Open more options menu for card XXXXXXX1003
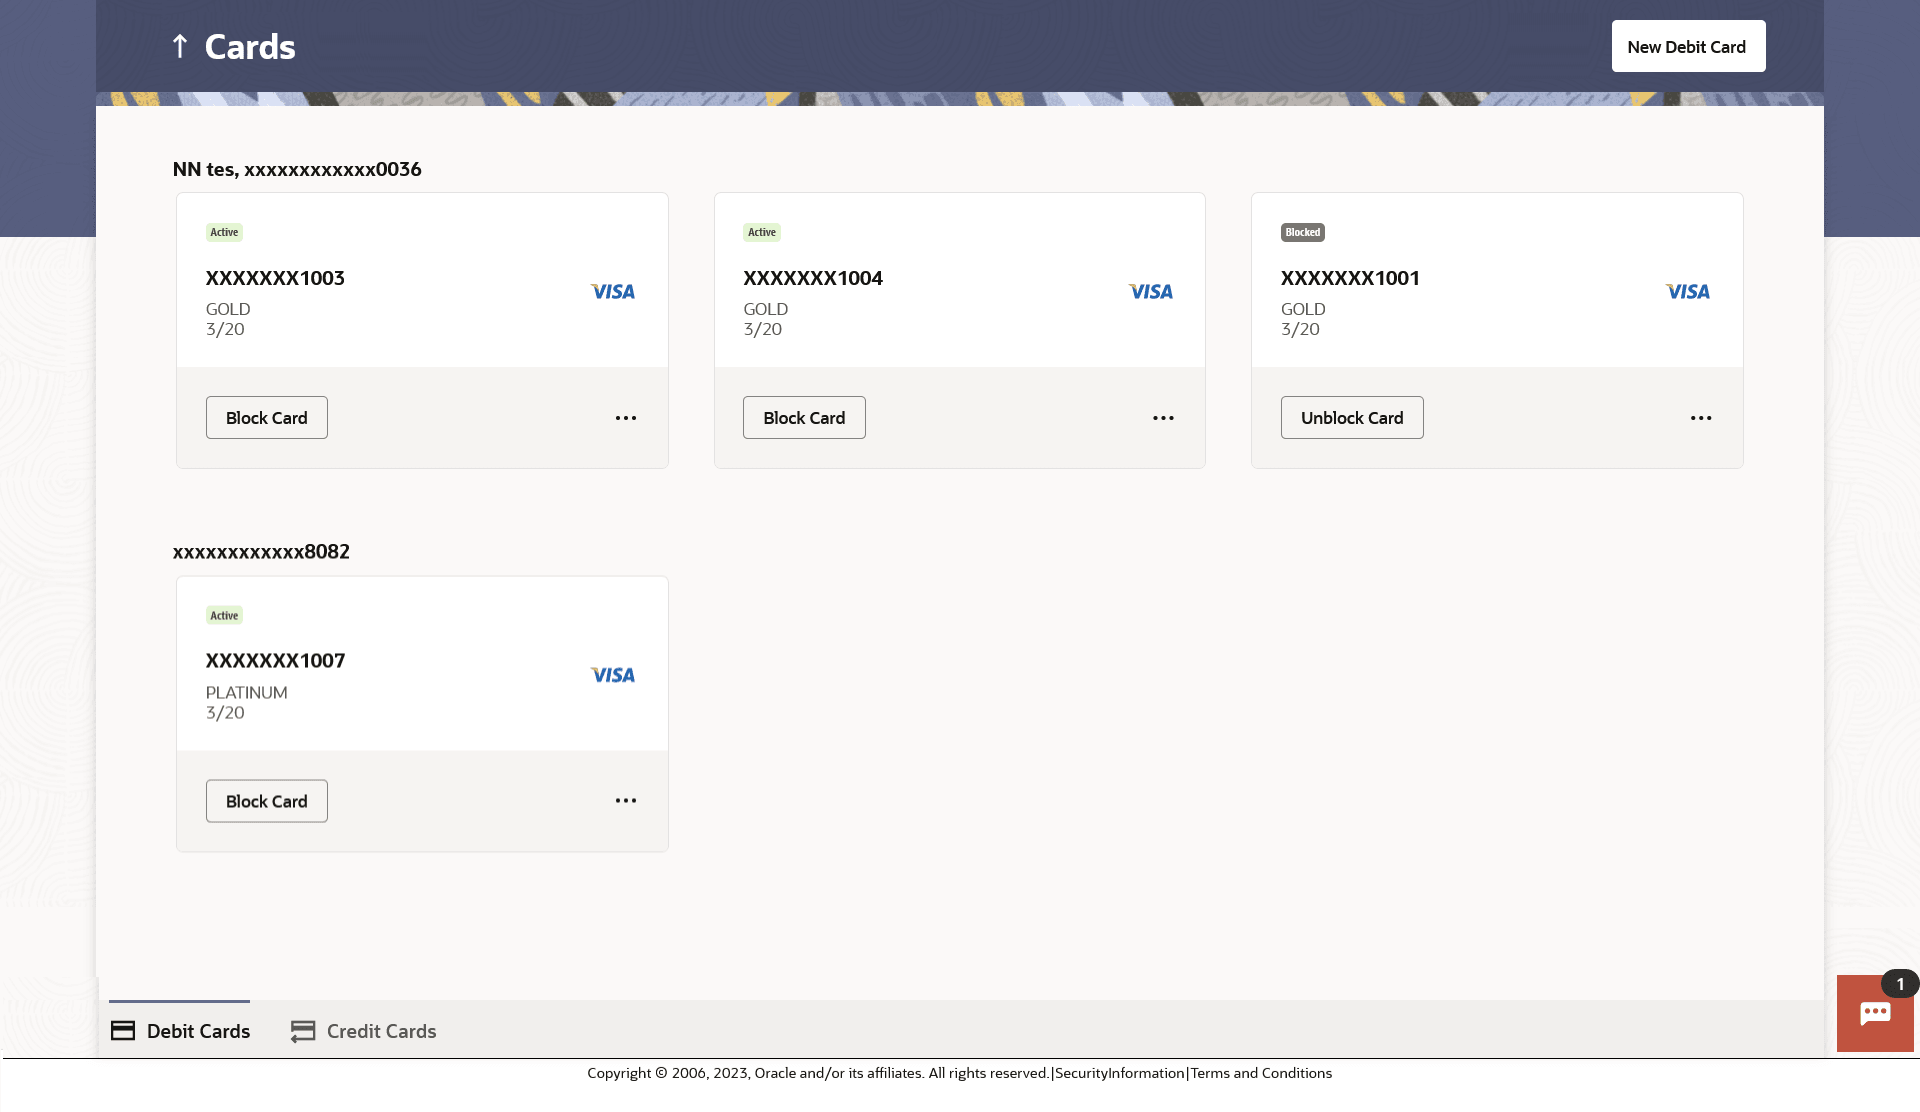 click(x=626, y=418)
